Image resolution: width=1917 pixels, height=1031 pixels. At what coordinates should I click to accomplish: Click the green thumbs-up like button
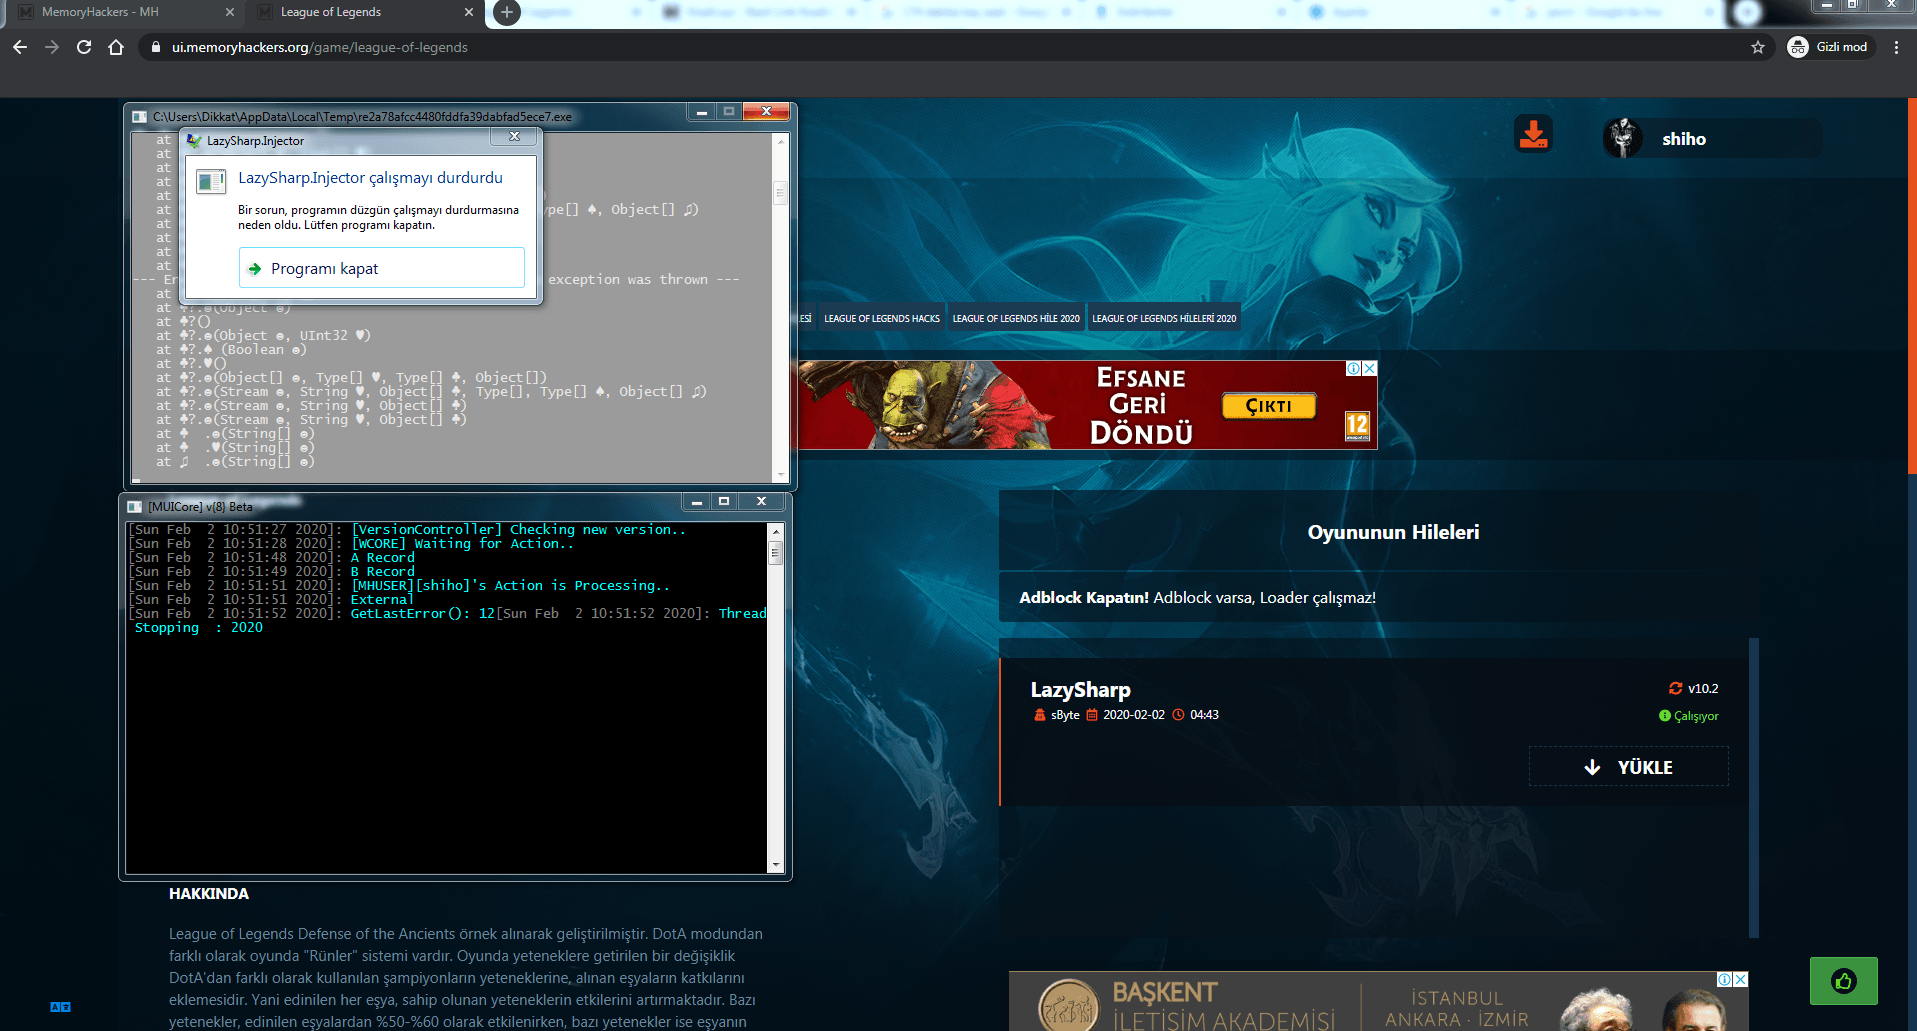coord(1843,981)
